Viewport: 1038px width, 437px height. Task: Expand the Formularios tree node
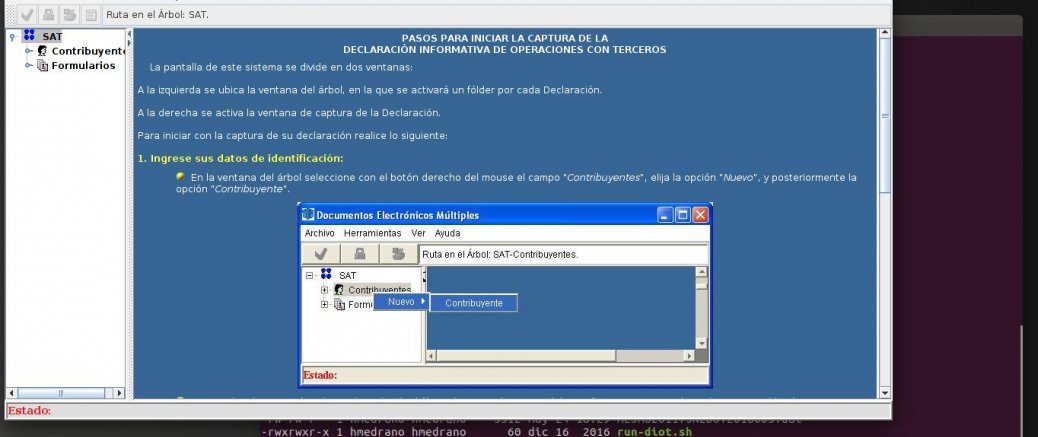click(x=28, y=66)
